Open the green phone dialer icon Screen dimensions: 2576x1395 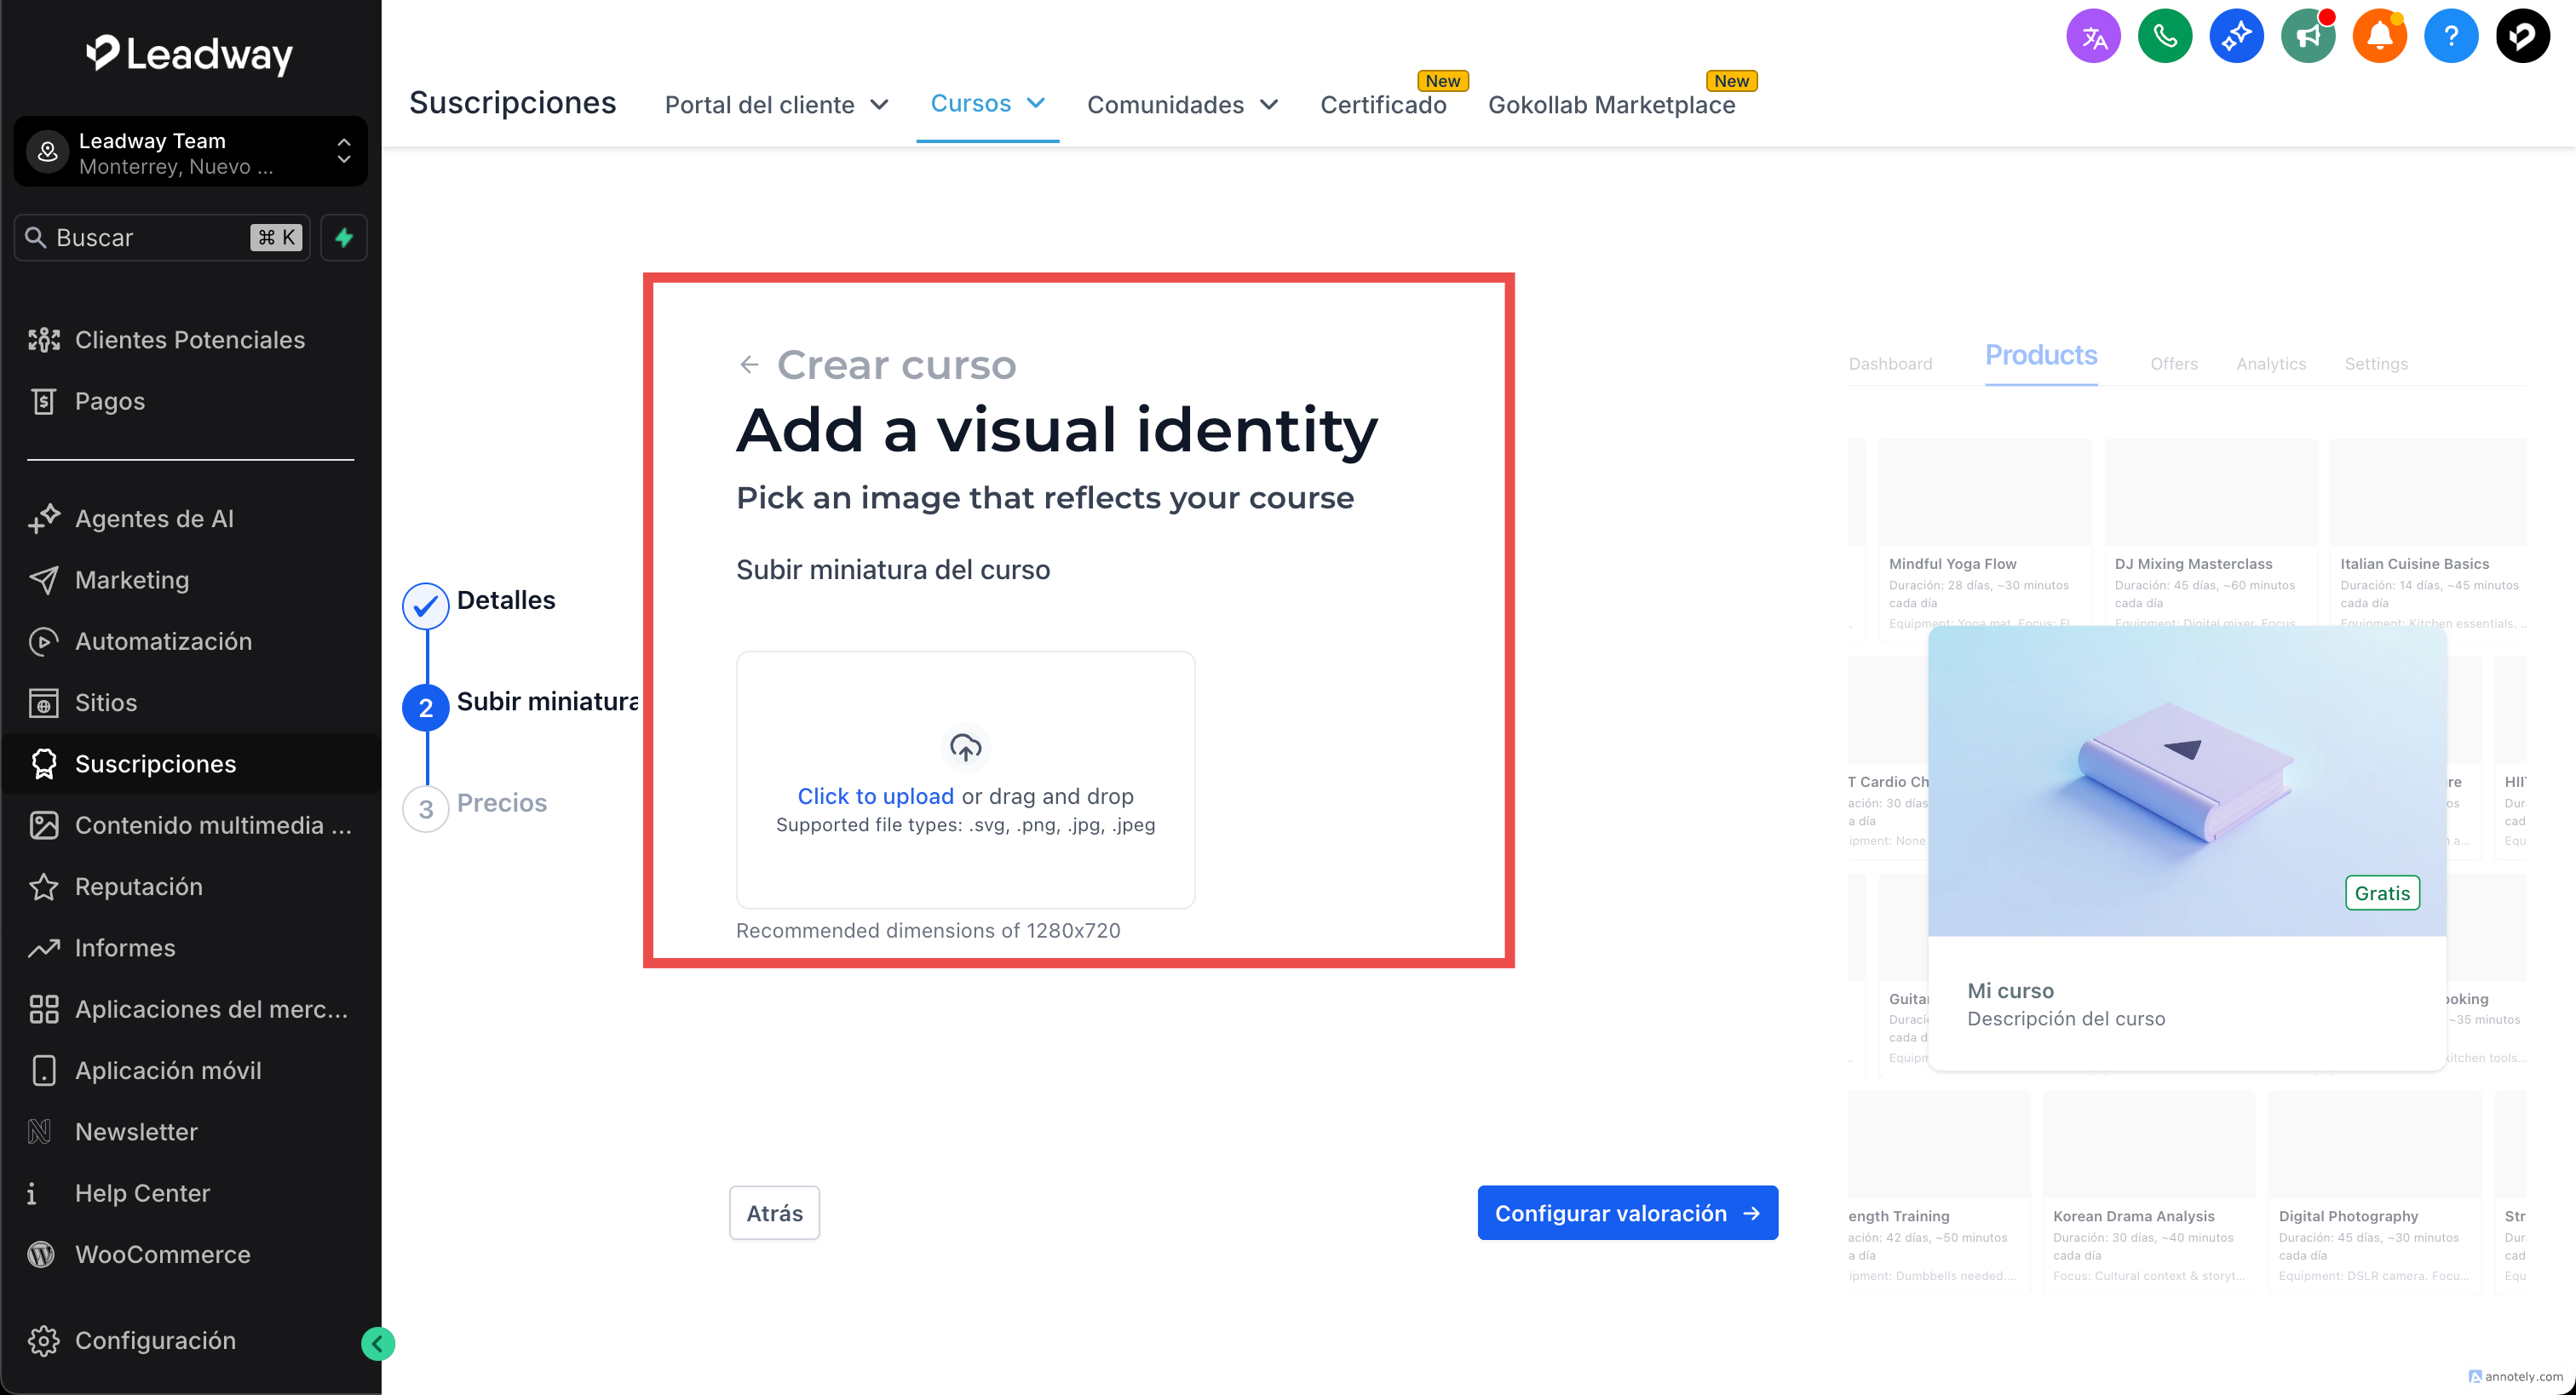pyautogui.click(x=2164, y=37)
